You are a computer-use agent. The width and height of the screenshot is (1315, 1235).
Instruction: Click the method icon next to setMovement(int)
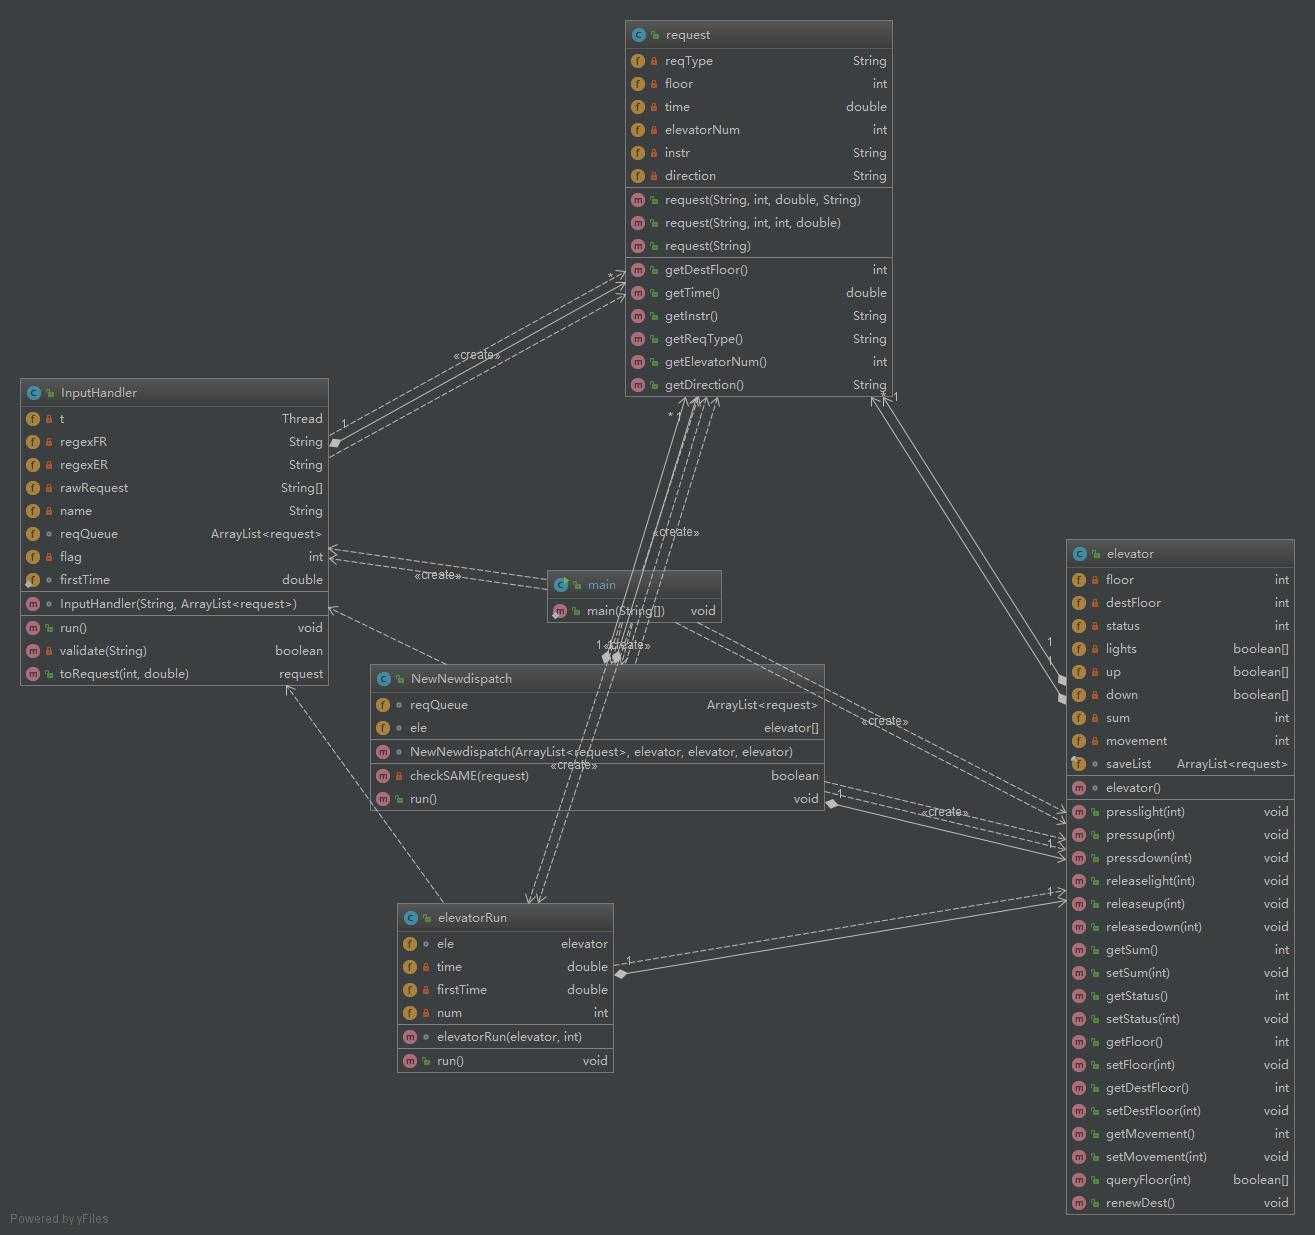[1079, 1157]
